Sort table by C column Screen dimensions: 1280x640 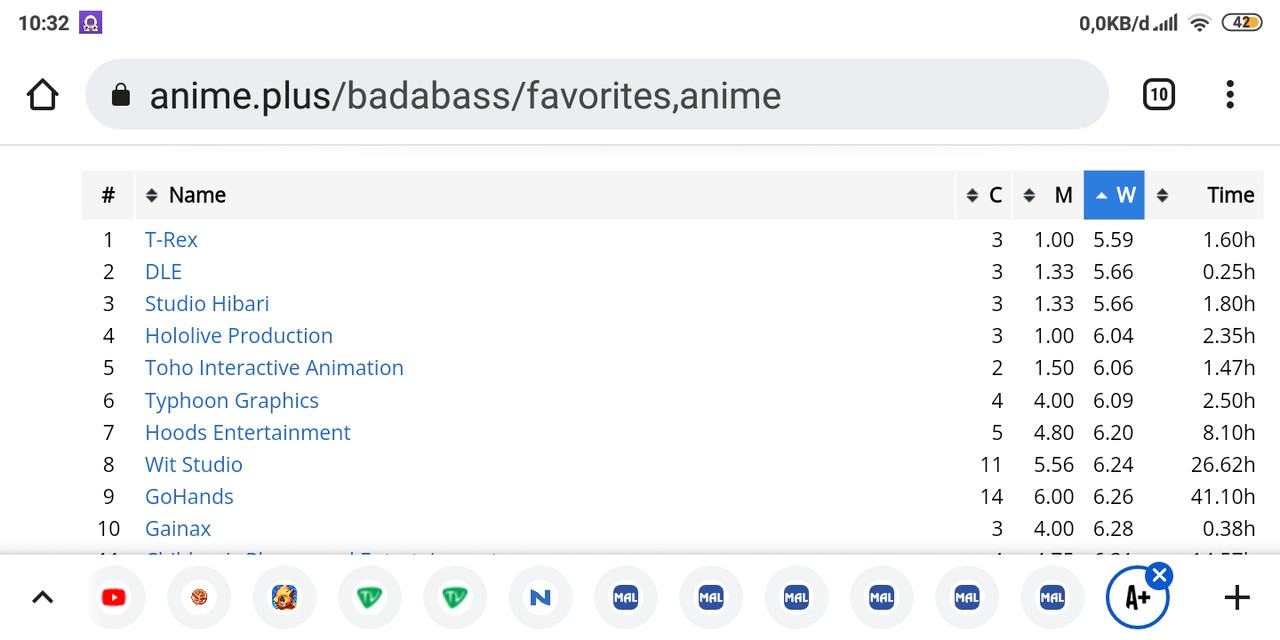pyautogui.click(x=984, y=195)
